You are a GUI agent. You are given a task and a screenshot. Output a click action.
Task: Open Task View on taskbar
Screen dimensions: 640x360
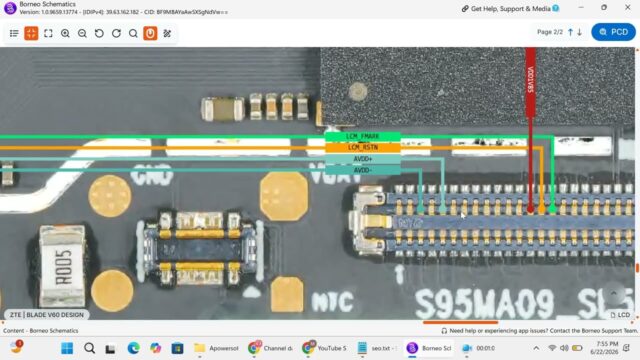point(110,349)
